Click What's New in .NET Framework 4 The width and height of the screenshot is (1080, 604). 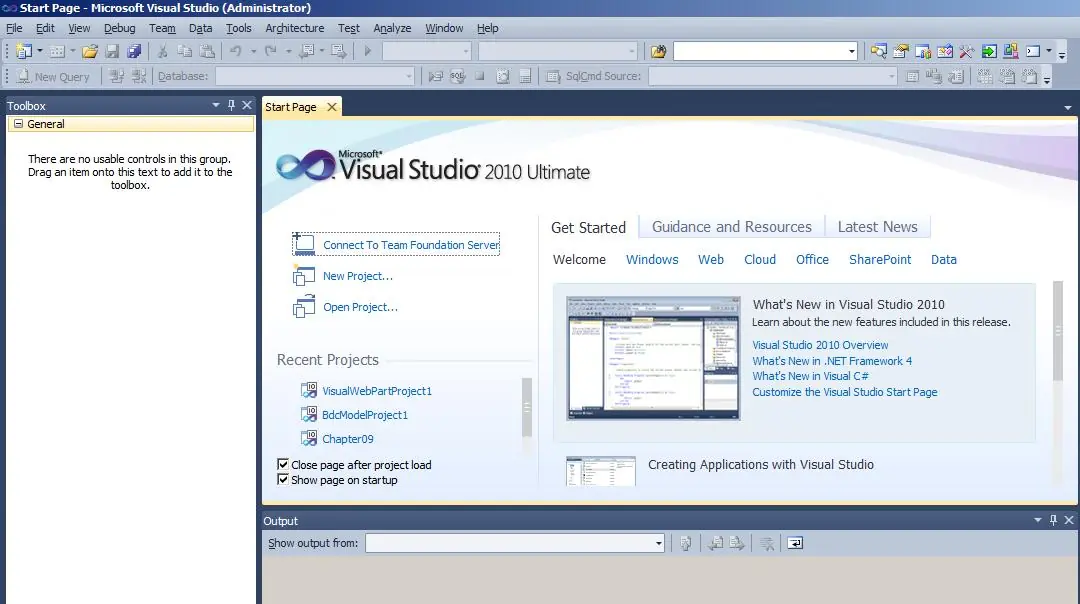[x=832, y=361]
